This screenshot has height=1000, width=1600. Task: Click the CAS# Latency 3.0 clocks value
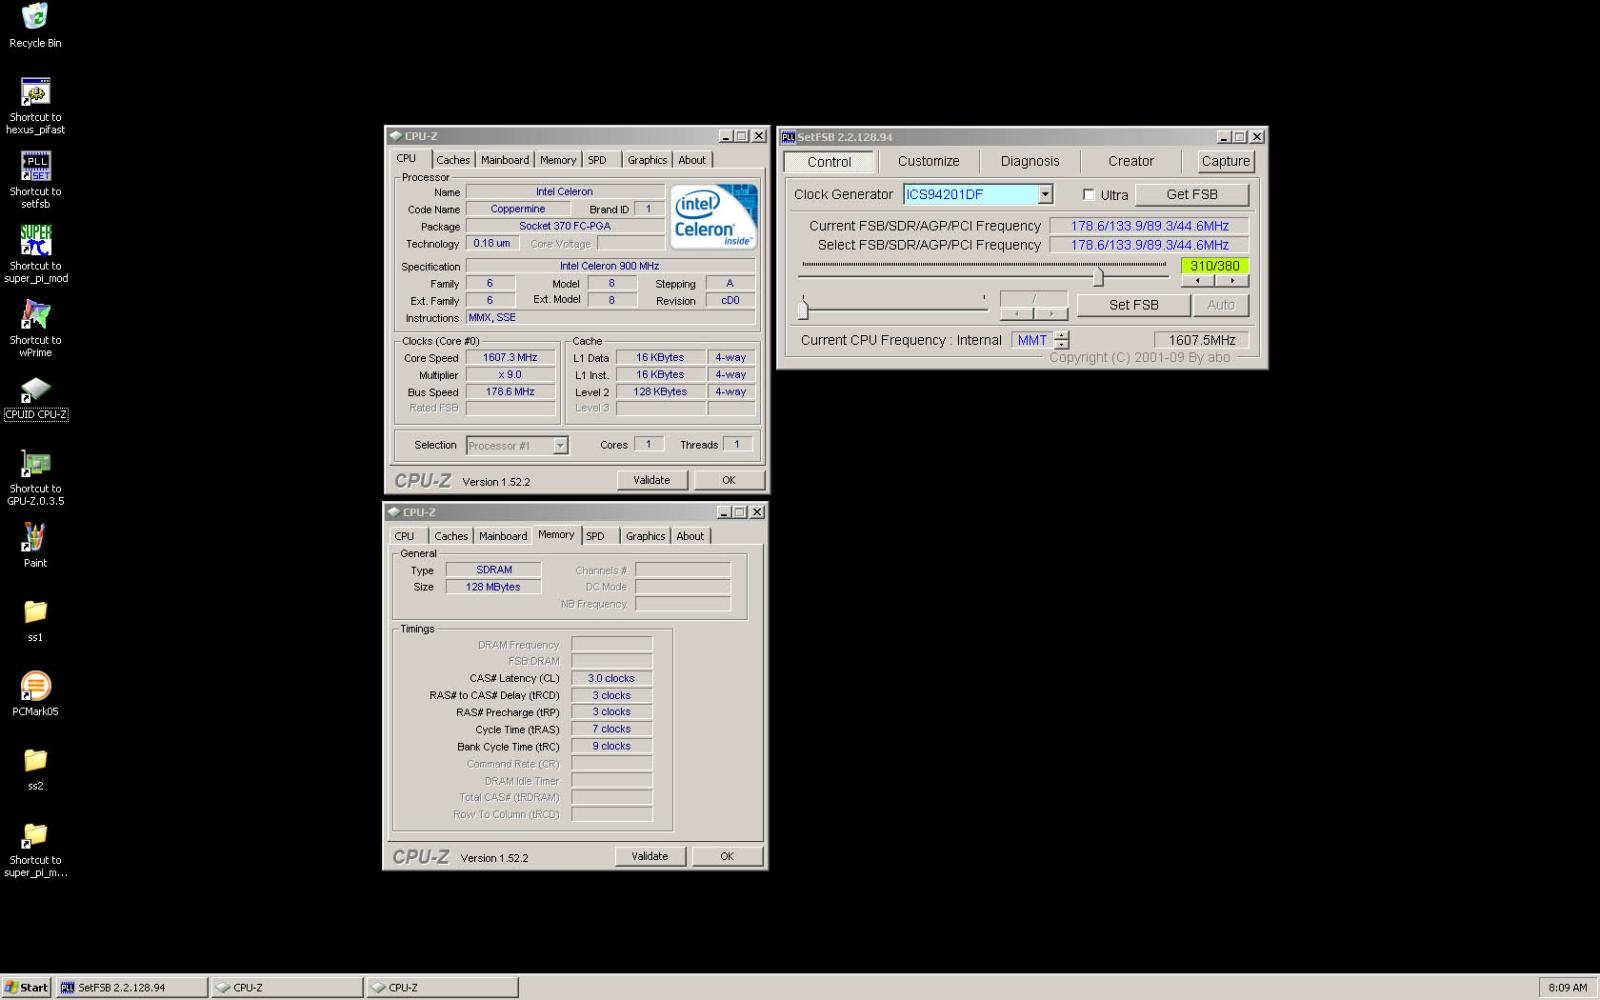tap(611, 678)
